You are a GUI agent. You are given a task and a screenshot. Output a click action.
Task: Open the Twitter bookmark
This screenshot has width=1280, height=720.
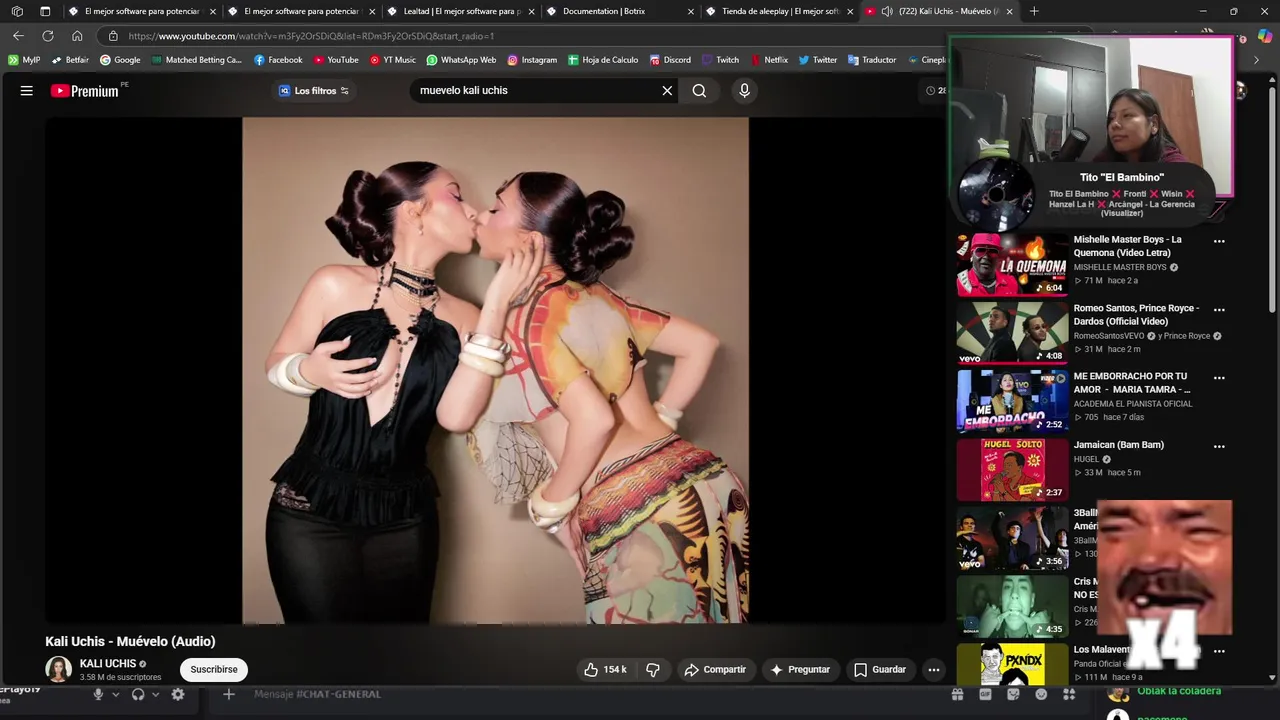(x=818, y=60)
